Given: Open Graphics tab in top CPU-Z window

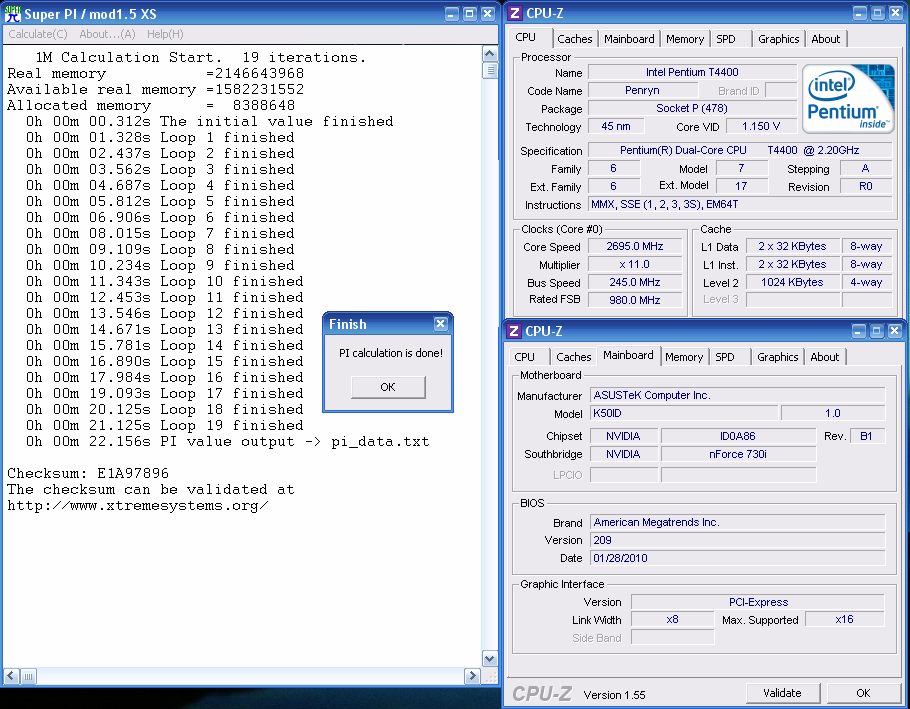Looking at the screenshot, I should [778, 39].
